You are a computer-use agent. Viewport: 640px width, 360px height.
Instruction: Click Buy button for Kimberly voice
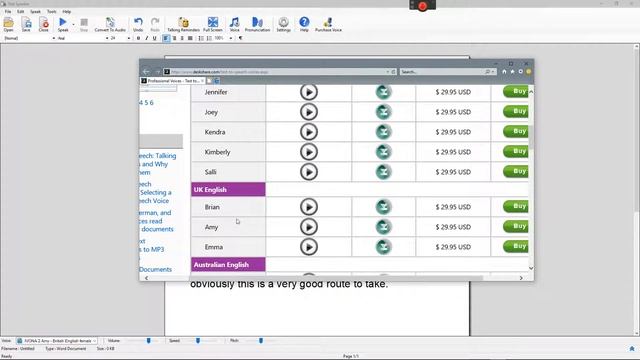coord(516,151)
